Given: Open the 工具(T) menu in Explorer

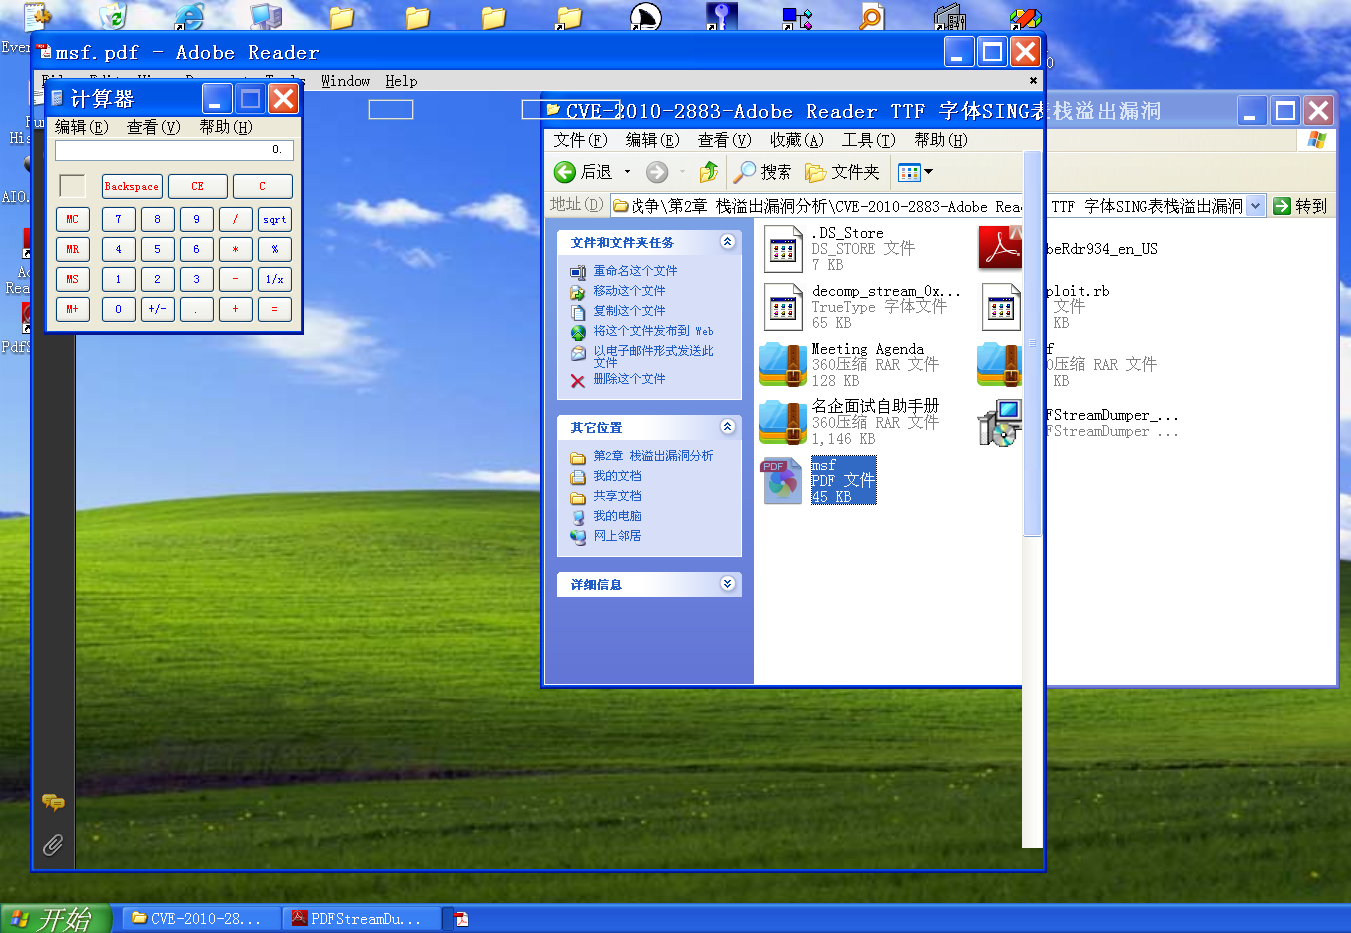Looking at the screenshot, I should click(x=868, y=140).
